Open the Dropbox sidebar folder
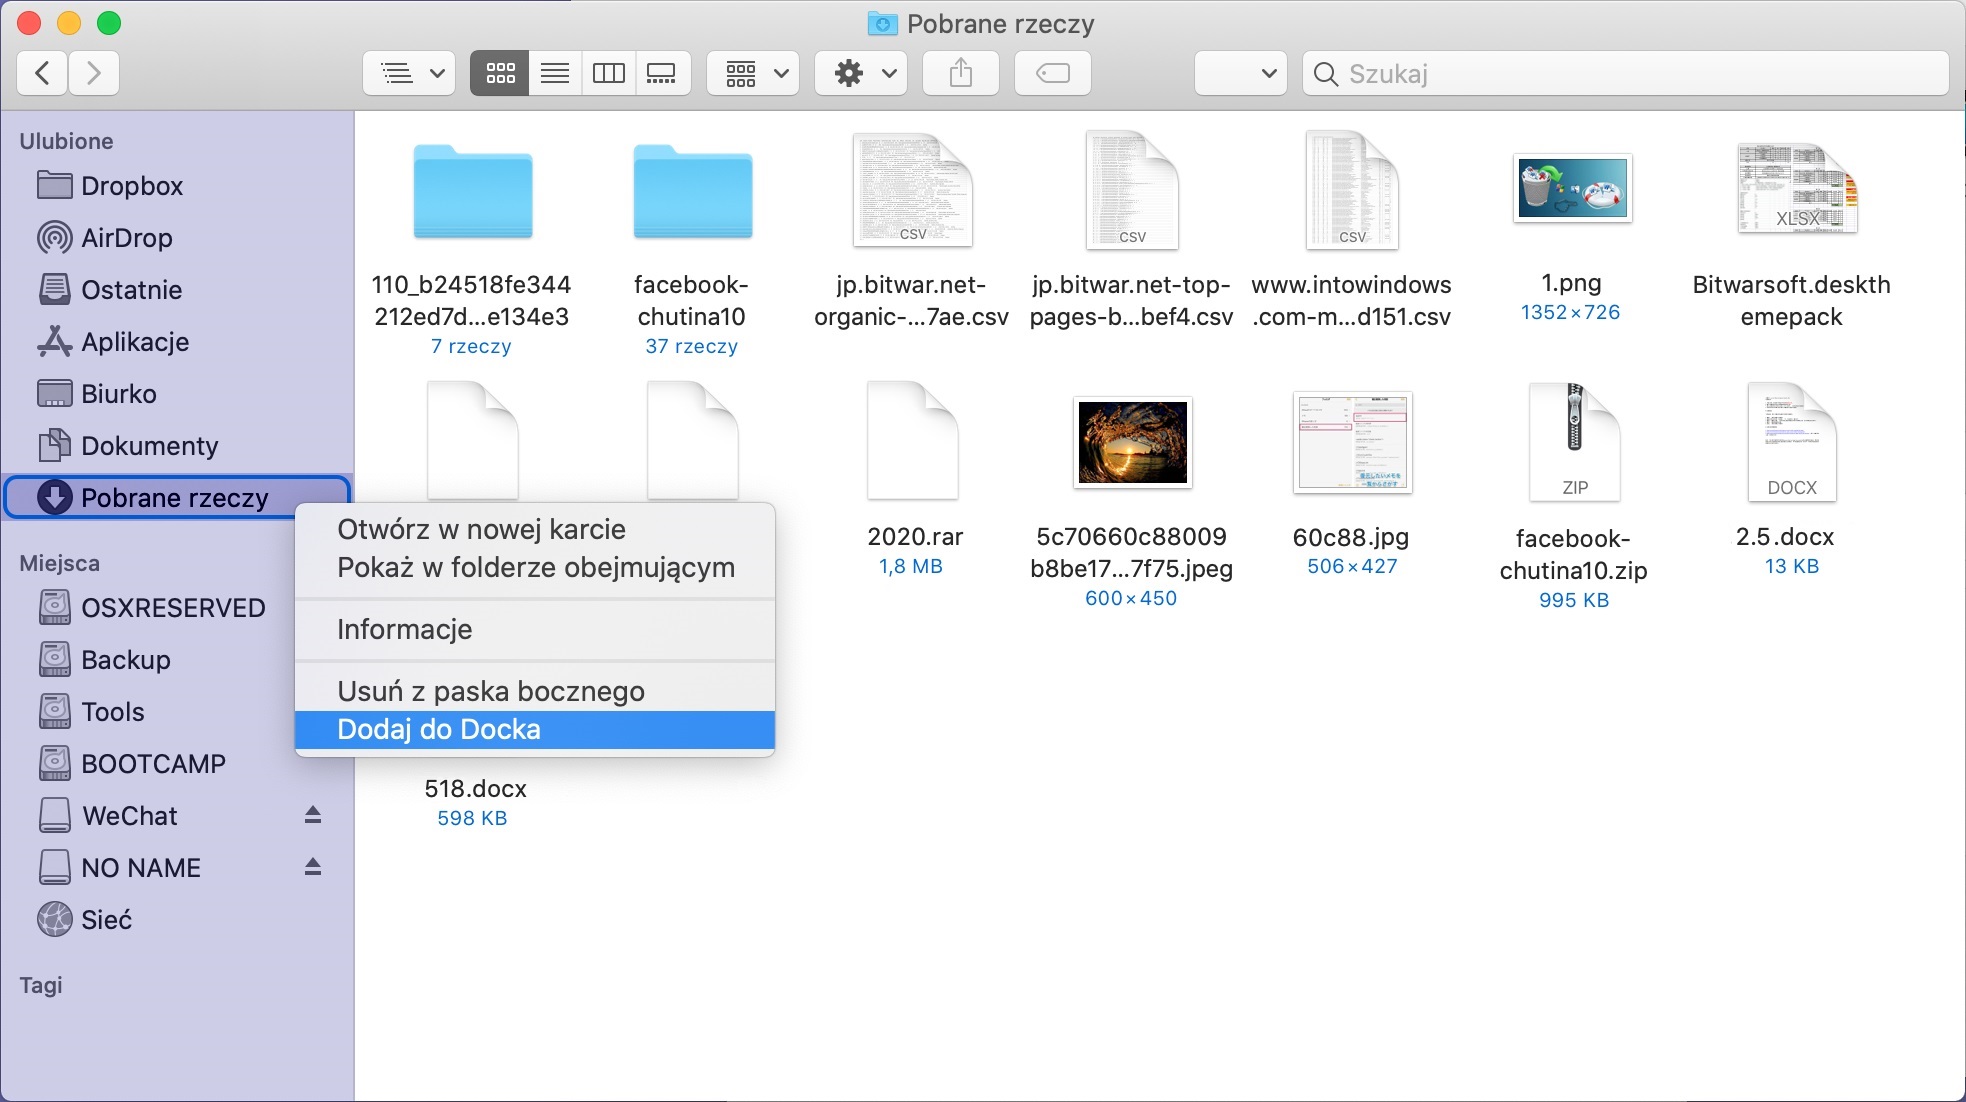The width and height of the screenshot is (1966, 1102). click(132, 186)
